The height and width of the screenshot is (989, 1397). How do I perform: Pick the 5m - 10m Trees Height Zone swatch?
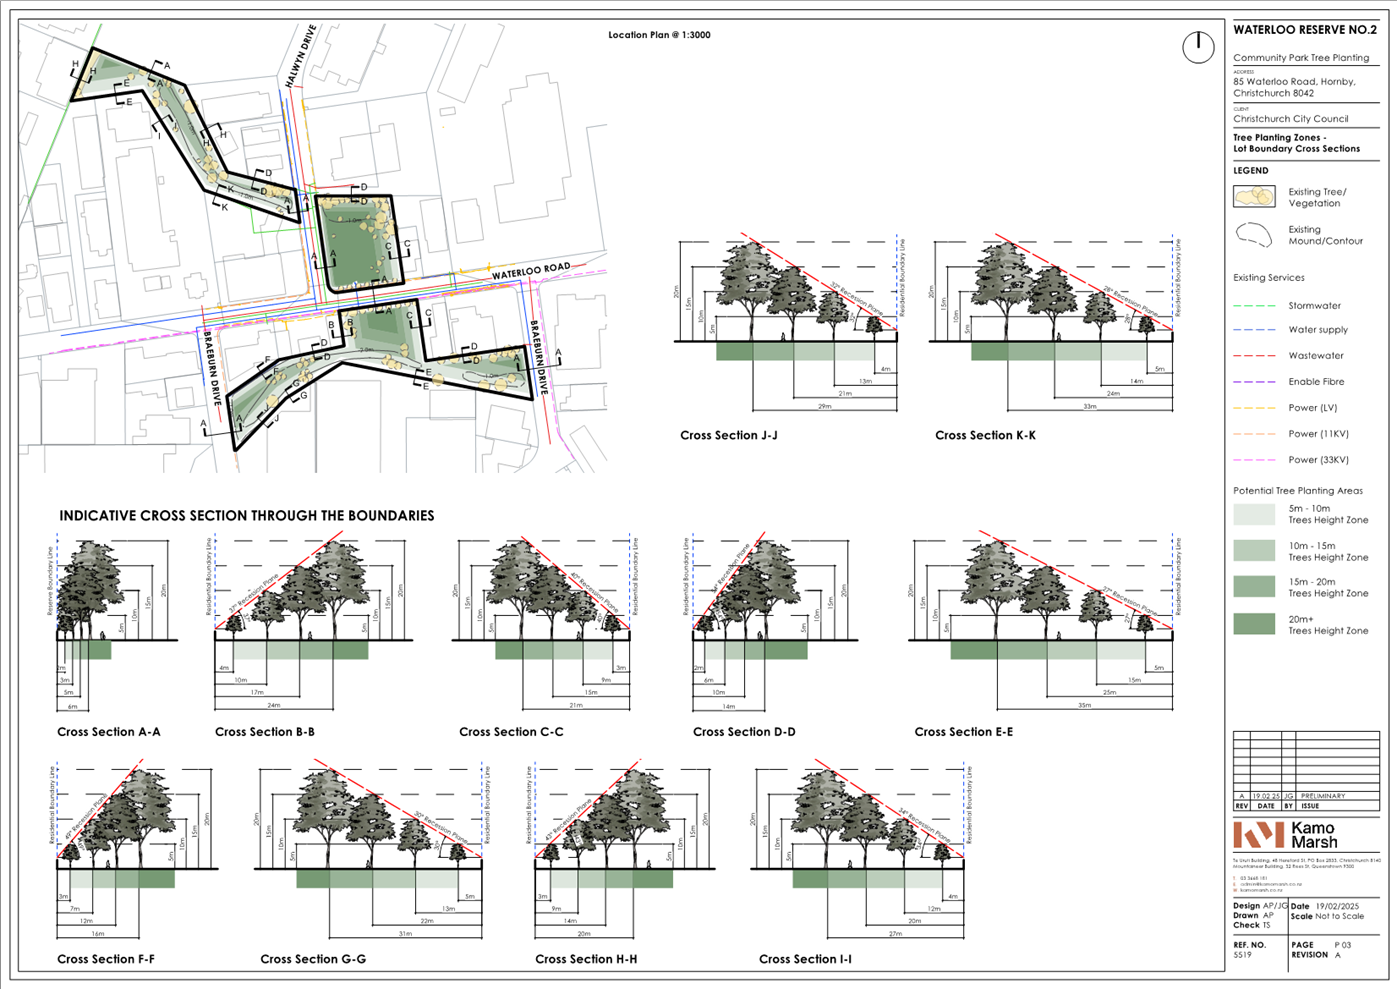1254,514
